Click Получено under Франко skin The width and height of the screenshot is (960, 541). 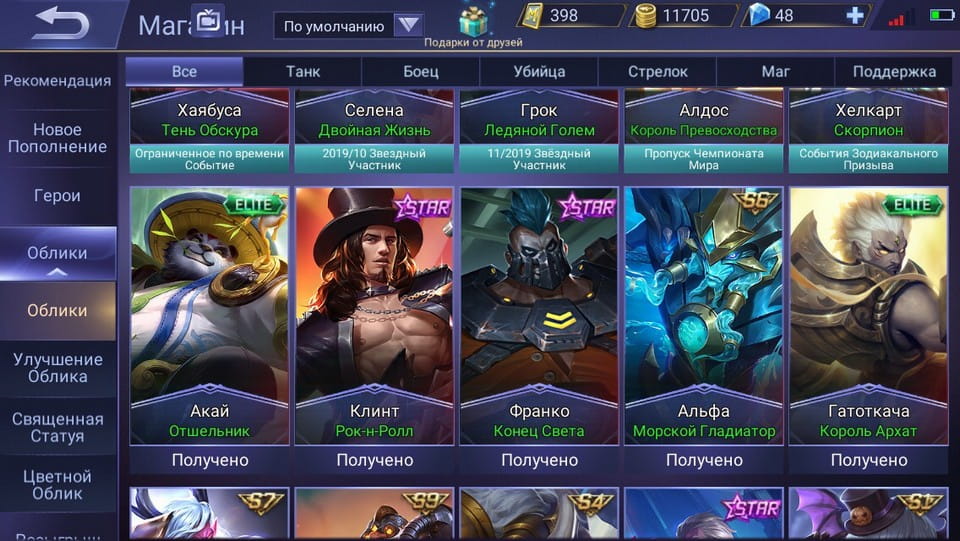(x=539, y=460)
